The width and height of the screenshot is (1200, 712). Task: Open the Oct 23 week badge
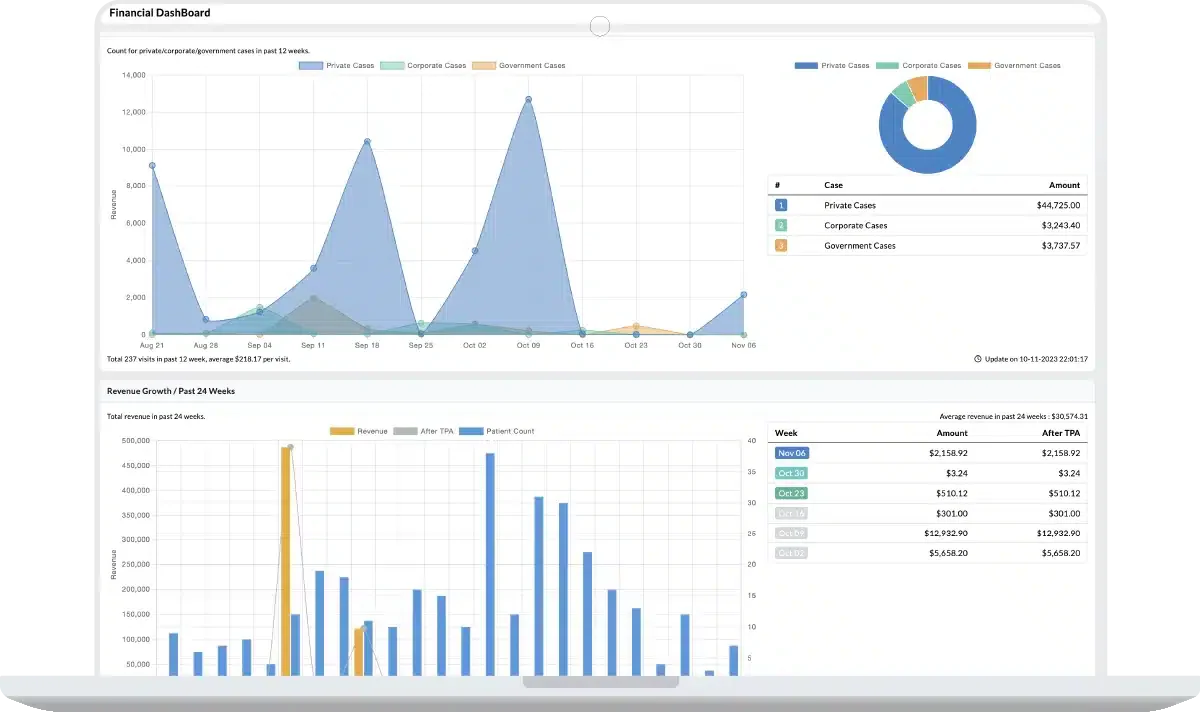(x=791, y=493)
